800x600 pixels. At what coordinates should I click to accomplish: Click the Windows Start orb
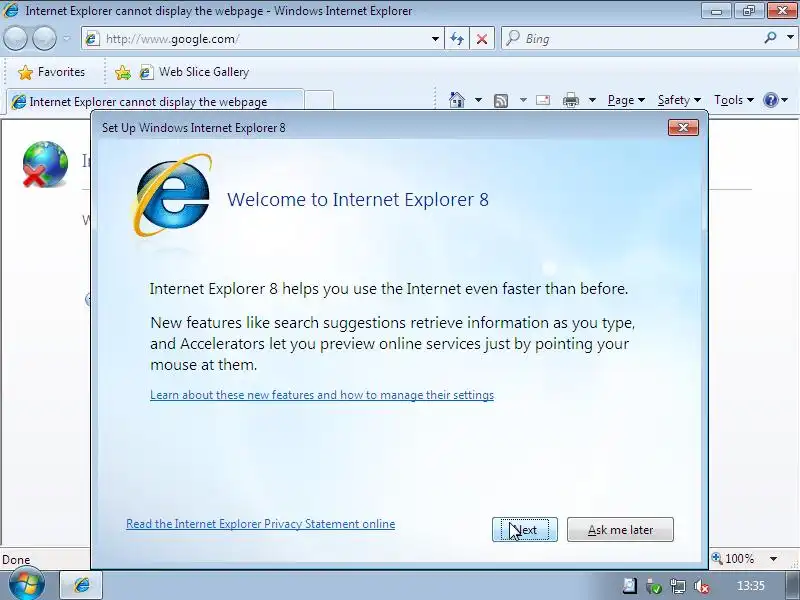pos(26,584)
